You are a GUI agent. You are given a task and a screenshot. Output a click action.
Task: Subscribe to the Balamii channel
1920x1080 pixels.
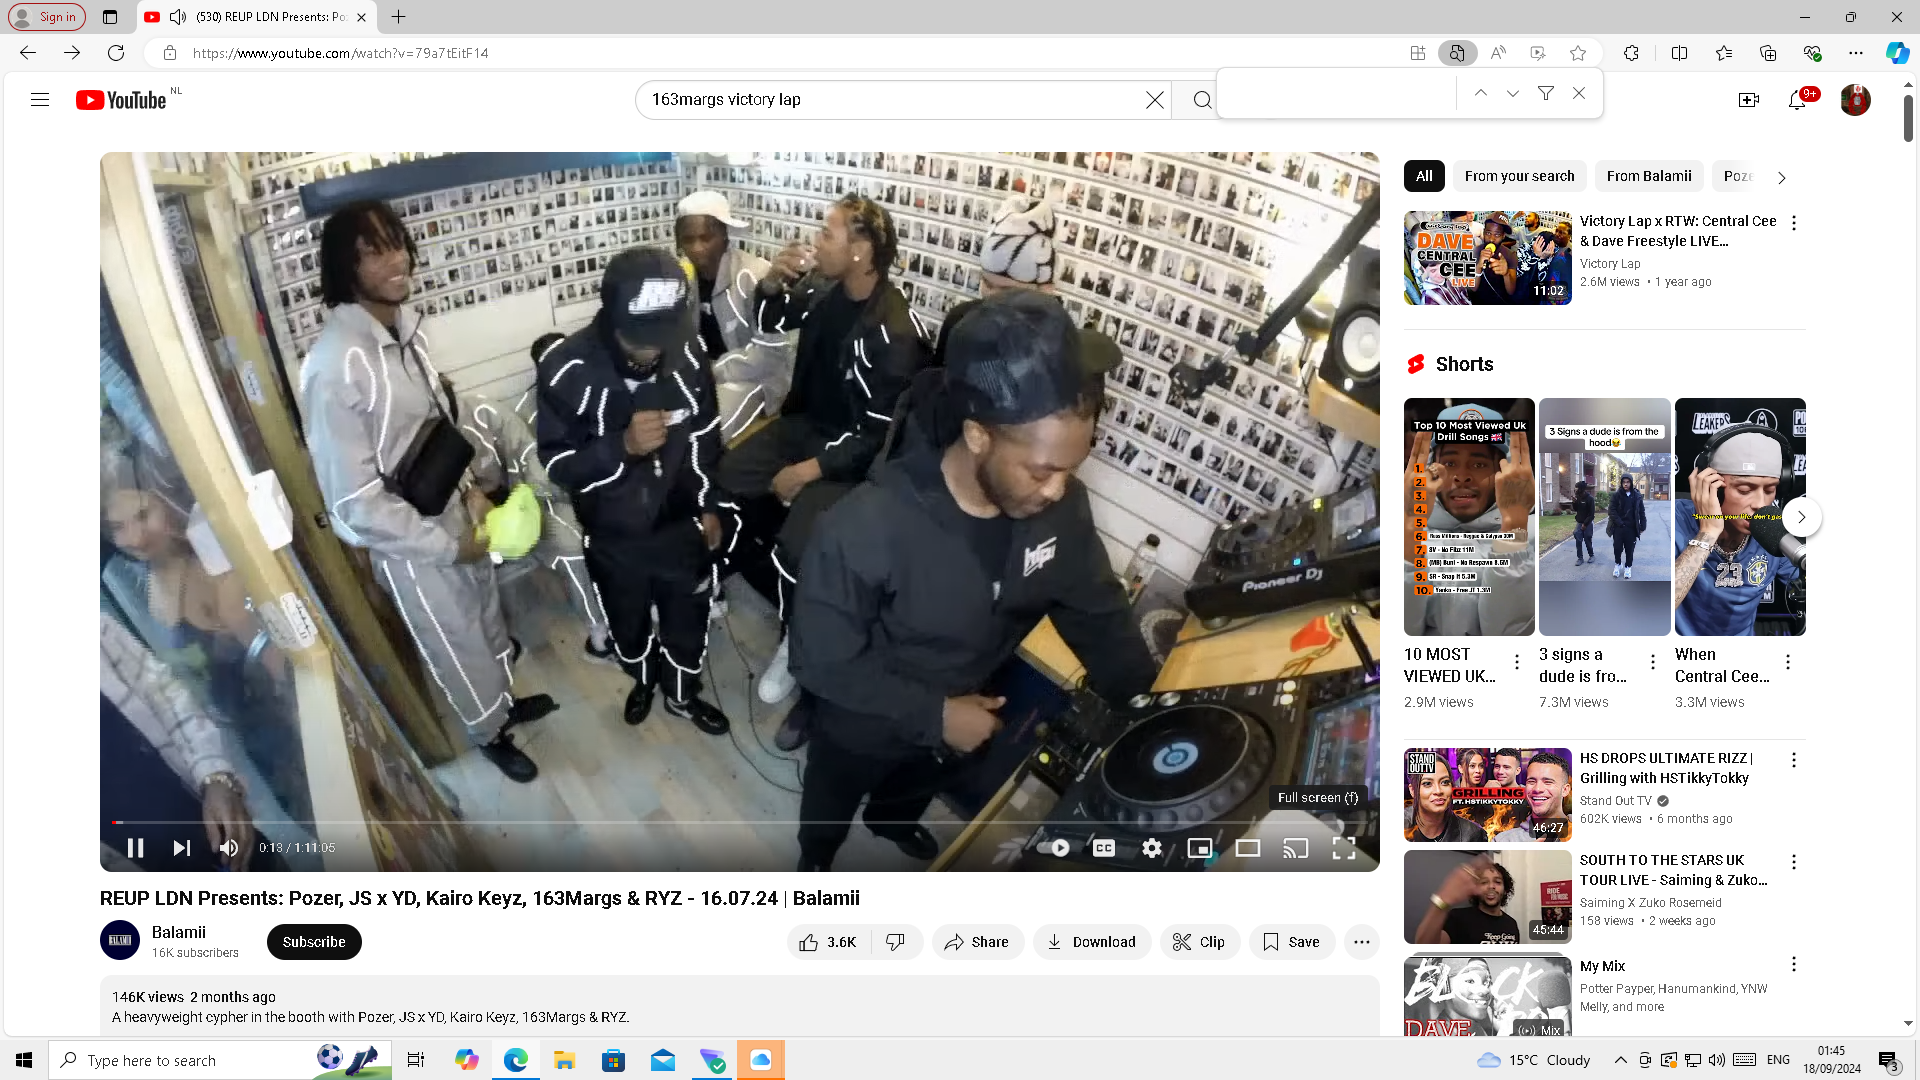(x=314, y=942)
